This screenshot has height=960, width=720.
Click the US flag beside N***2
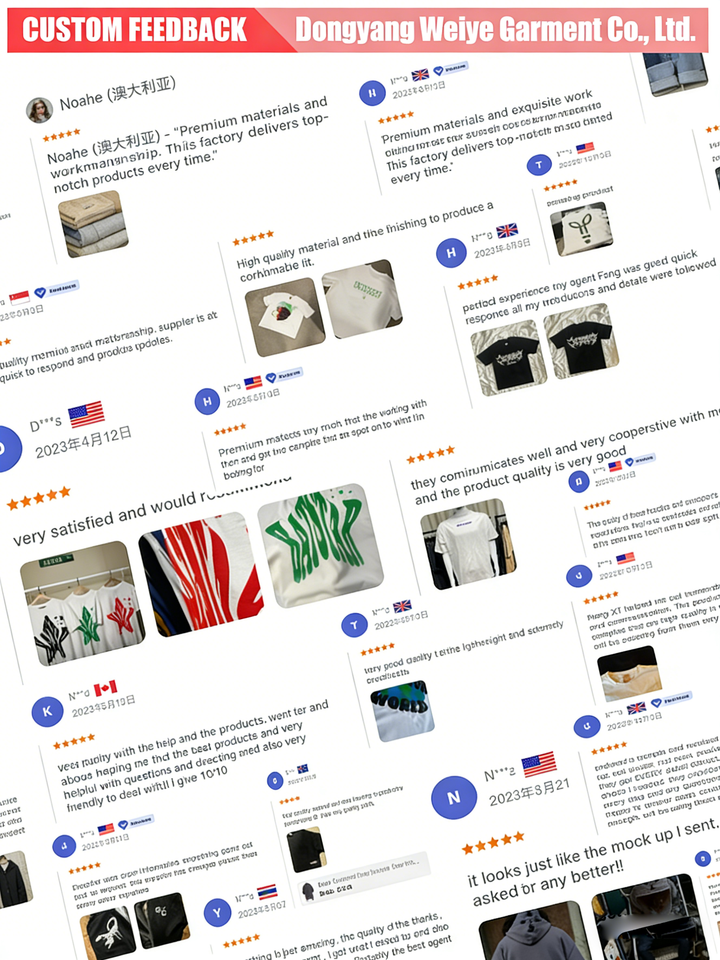click(539, 764)
